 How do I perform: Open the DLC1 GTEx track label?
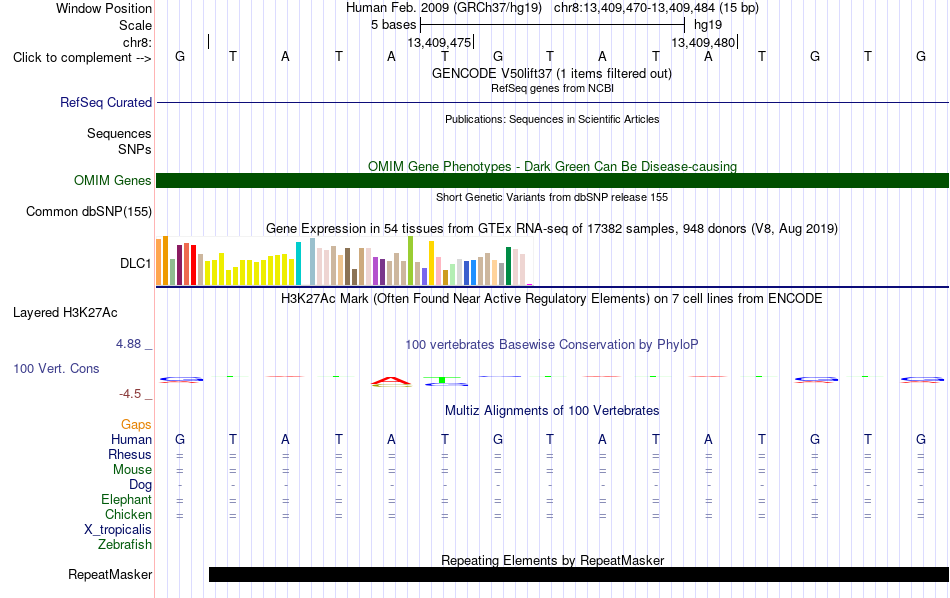tap(135, 264)
